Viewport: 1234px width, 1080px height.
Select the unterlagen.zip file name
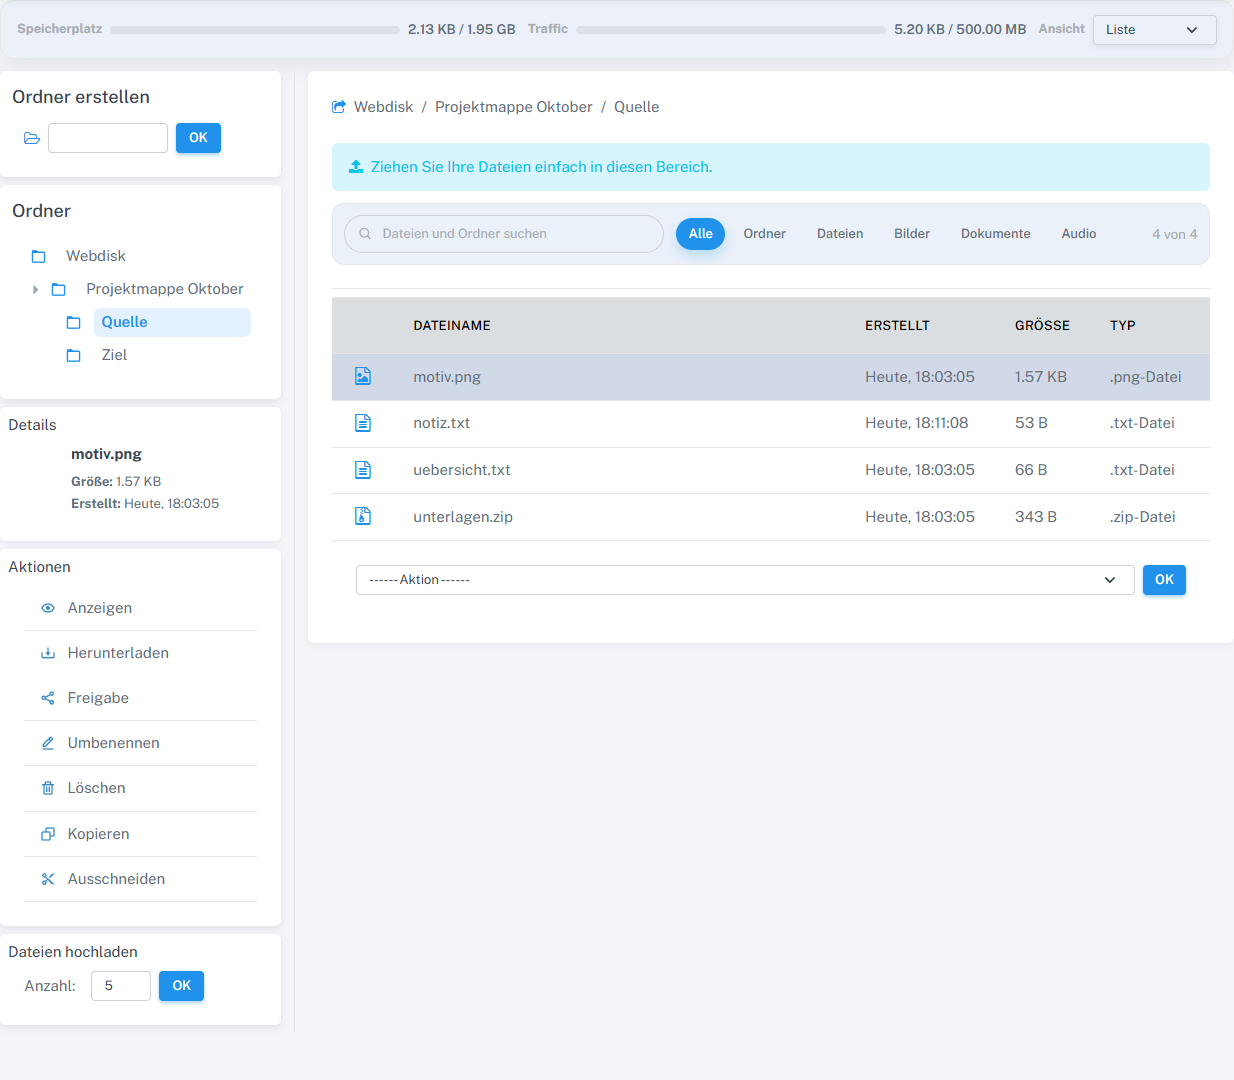click(463, 517)
